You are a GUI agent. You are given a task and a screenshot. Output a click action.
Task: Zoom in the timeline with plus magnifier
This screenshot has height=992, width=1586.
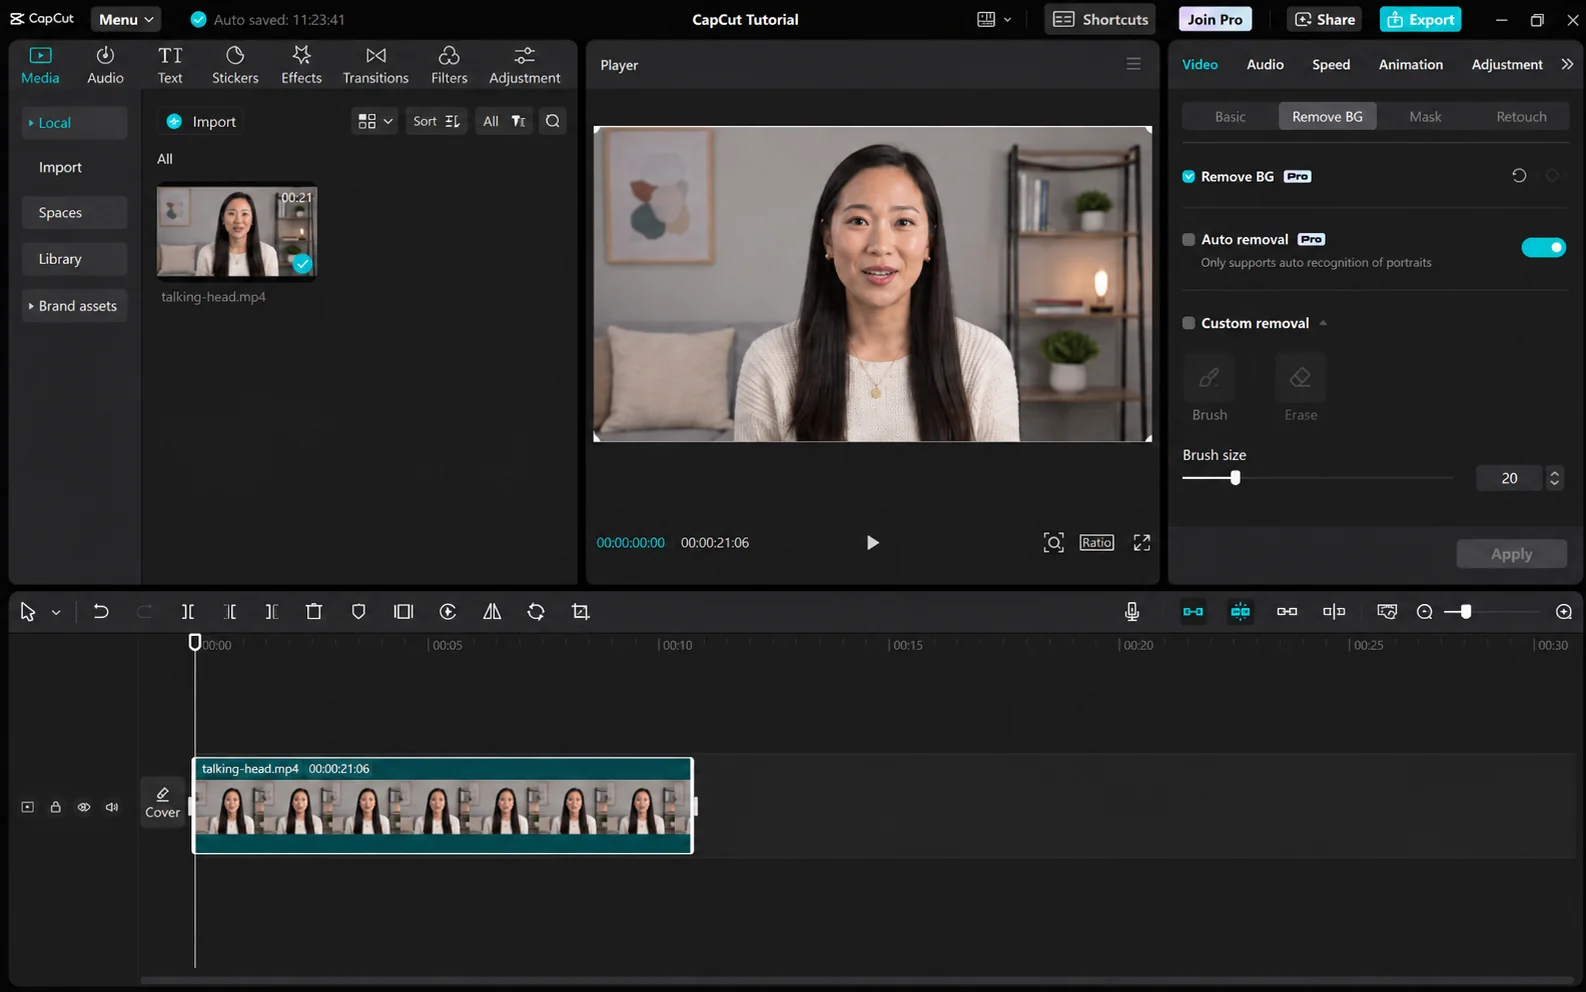click(x=1564, y=611)
